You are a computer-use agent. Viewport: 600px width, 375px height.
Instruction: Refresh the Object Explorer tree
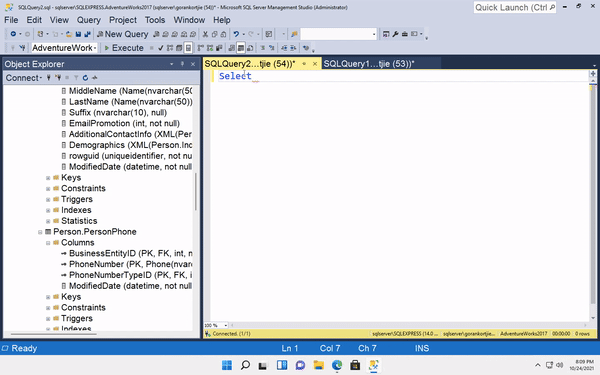(x=85, y=78)
